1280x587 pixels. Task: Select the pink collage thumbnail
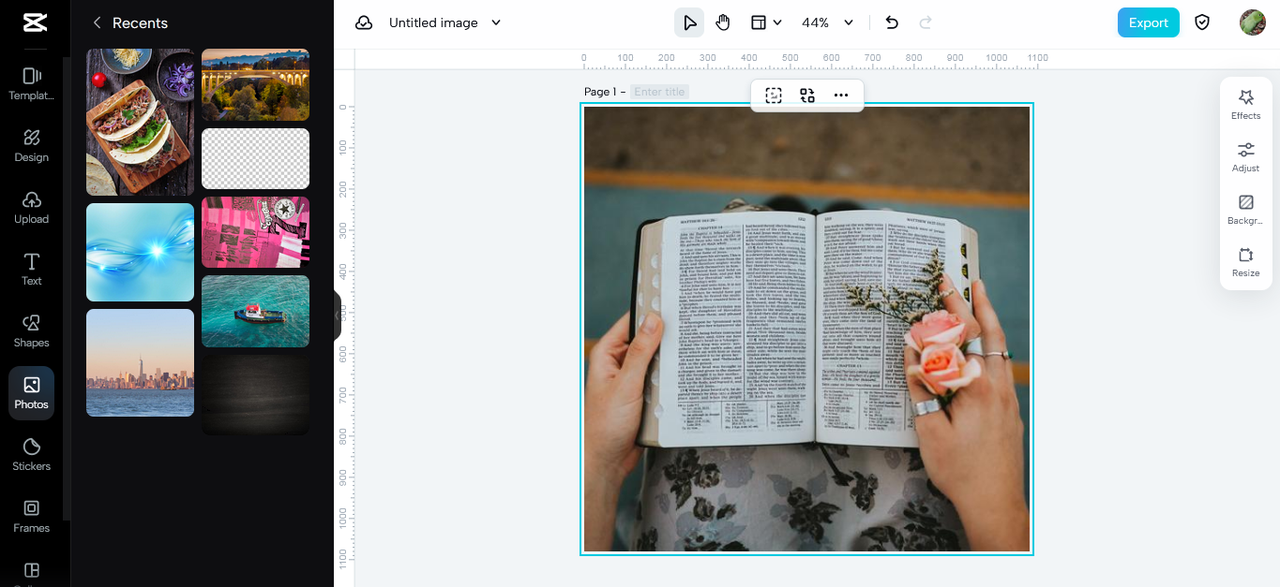click(256, 232)
